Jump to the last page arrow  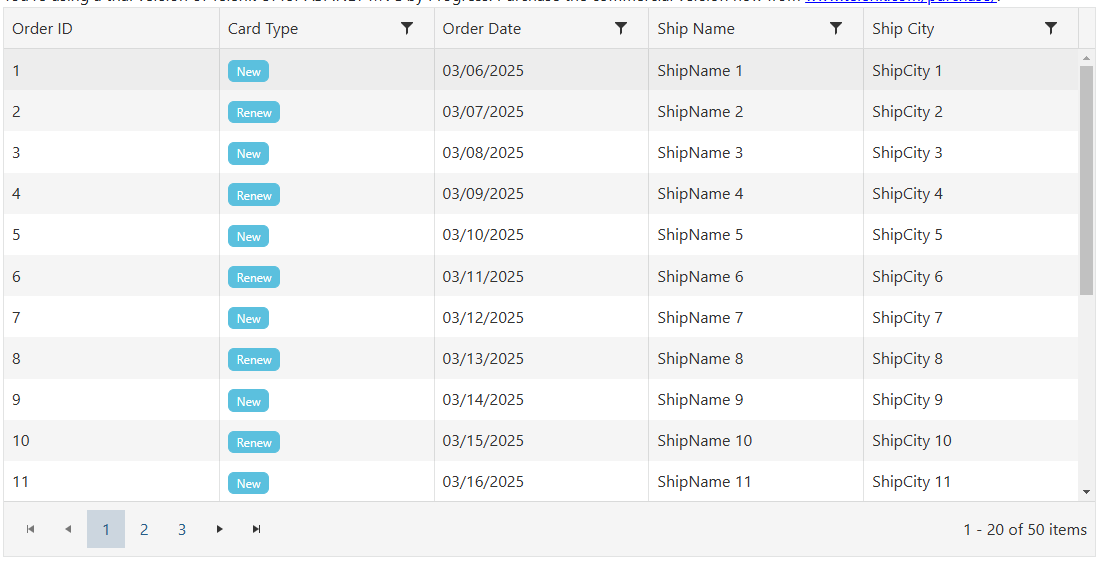pyautogui.click(x=257, y=529)
